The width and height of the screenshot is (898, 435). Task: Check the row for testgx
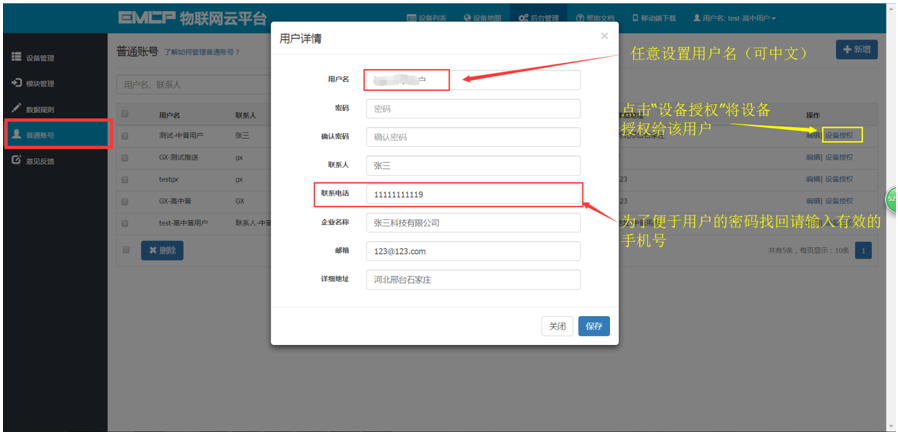[x=125, y=179]
